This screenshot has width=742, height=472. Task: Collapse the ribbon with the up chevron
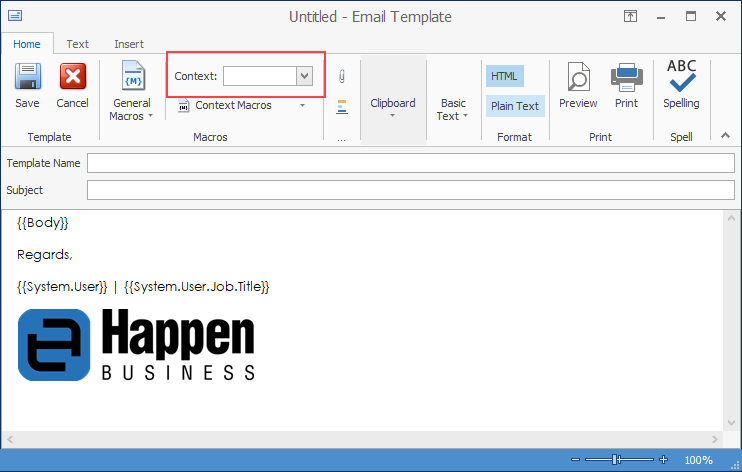pos(725,135)
